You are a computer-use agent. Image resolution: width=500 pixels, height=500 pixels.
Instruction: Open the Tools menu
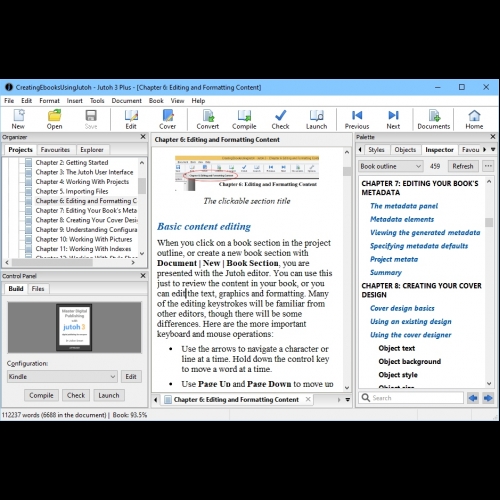point(97,101)
